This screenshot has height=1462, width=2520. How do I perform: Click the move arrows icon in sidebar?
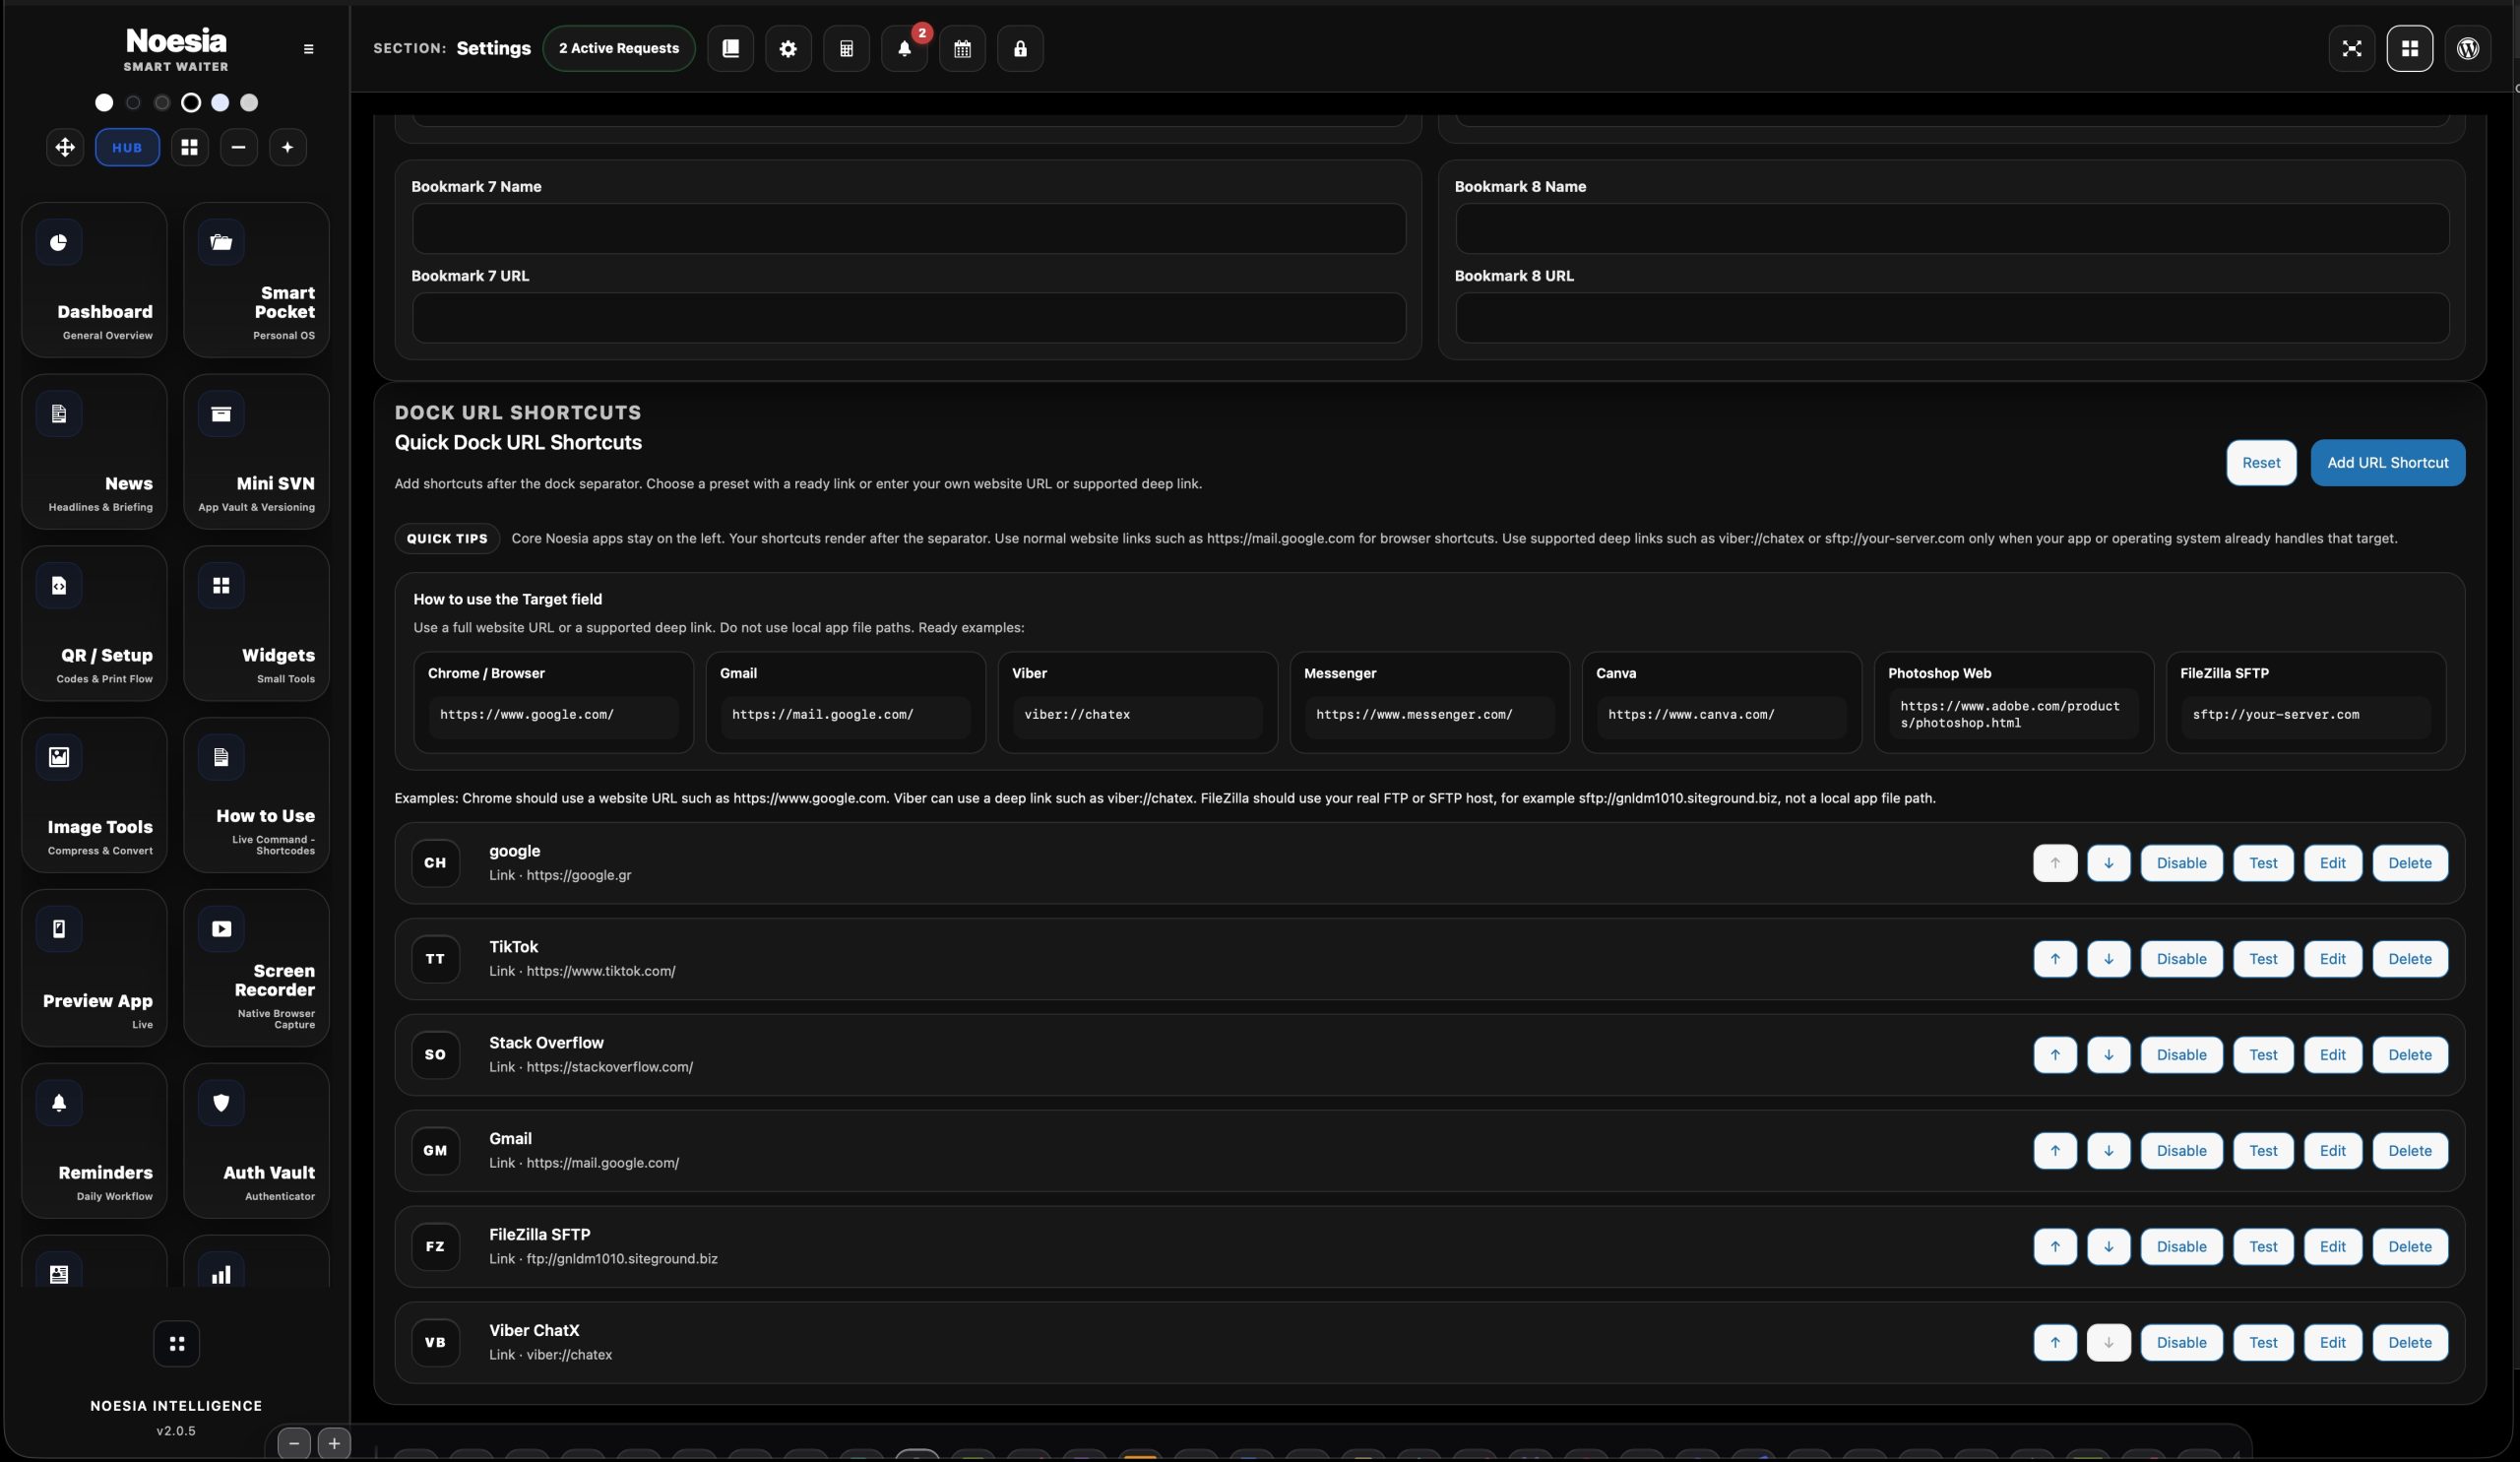tap(65, 147)
